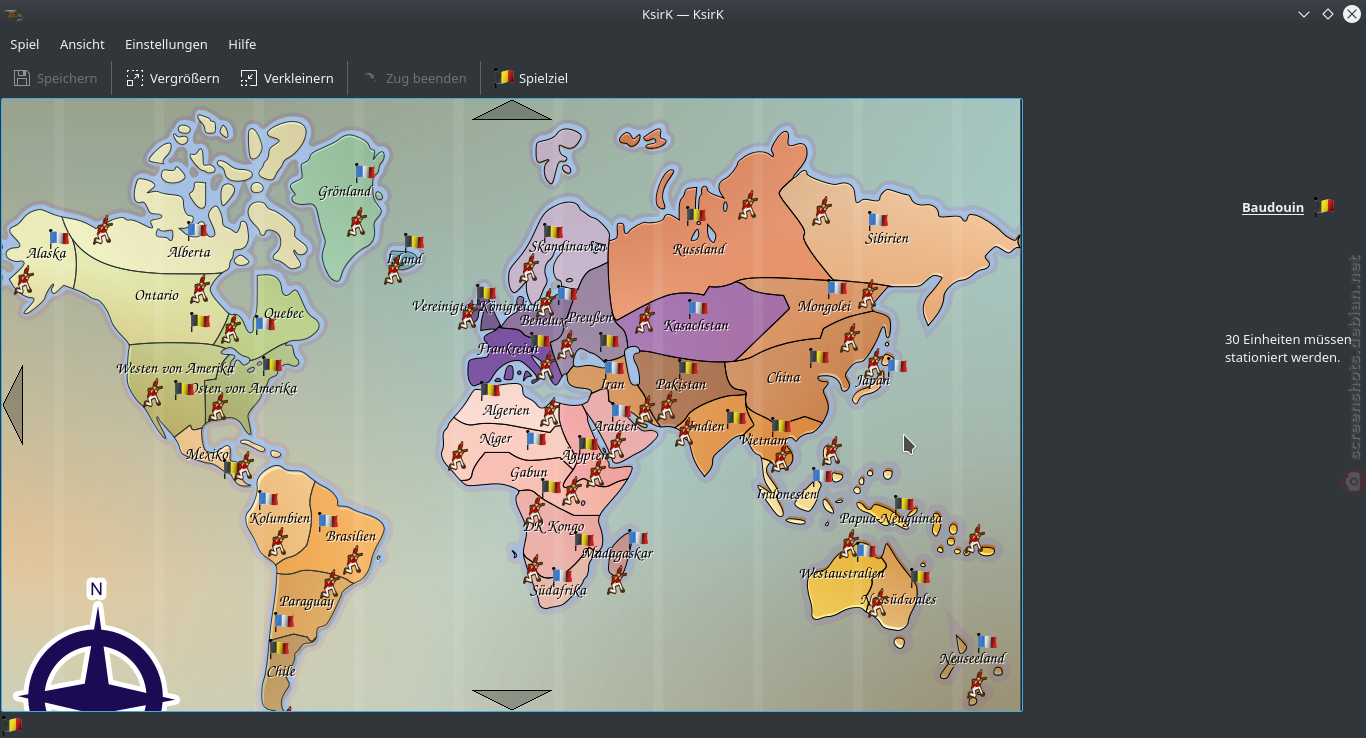Click the KsirK application icon in title bar
This screenshot has height=738, width=1366.
pos(14,14)
